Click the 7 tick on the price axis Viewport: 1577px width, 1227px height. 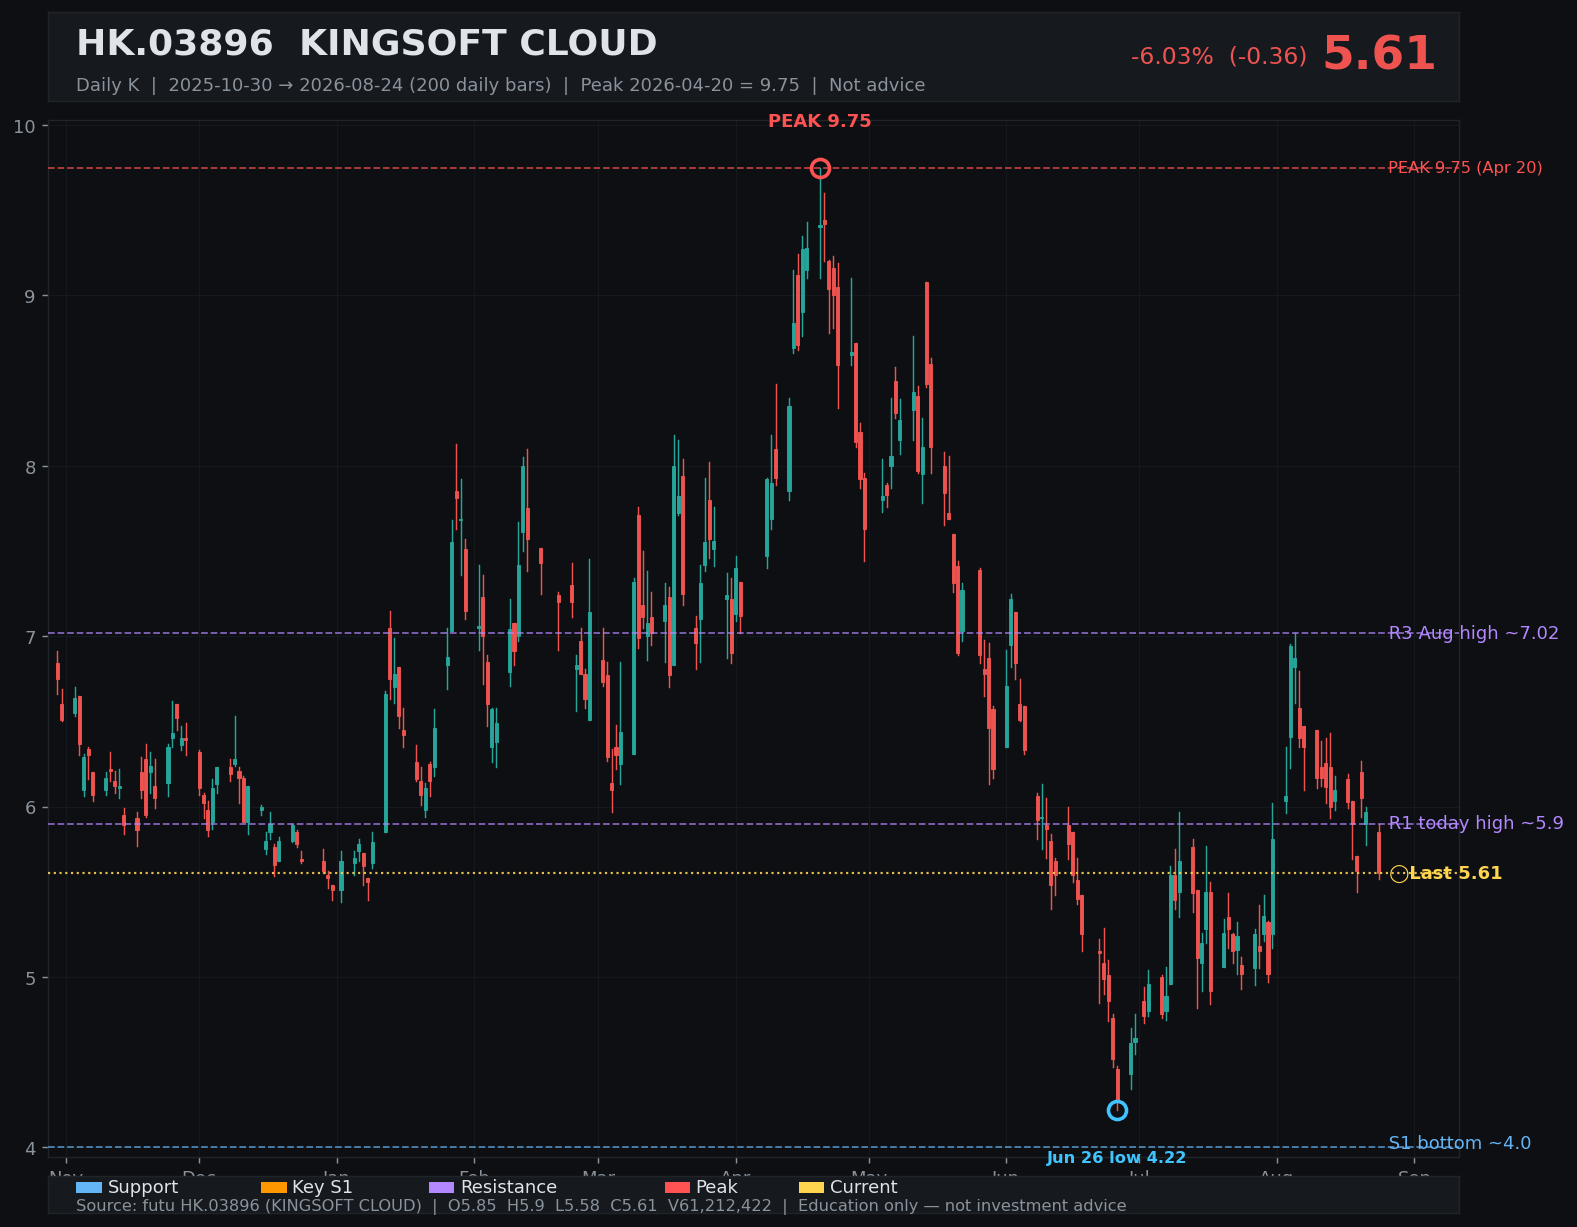(x=30, y=637)
